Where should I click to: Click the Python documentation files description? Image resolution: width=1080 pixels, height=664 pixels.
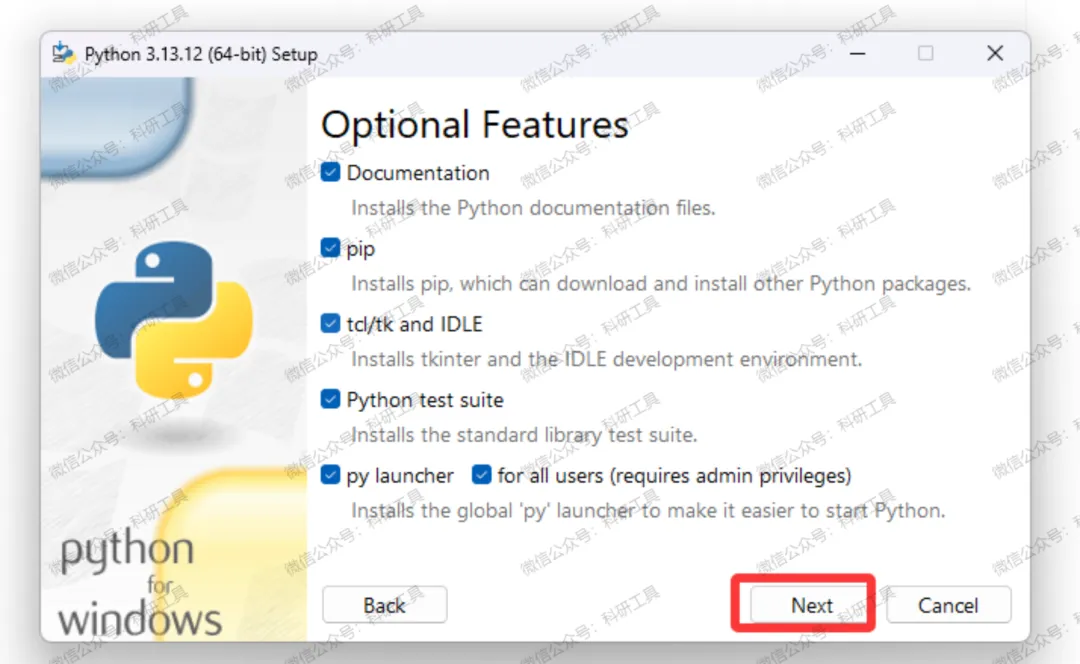click(532, 208)
